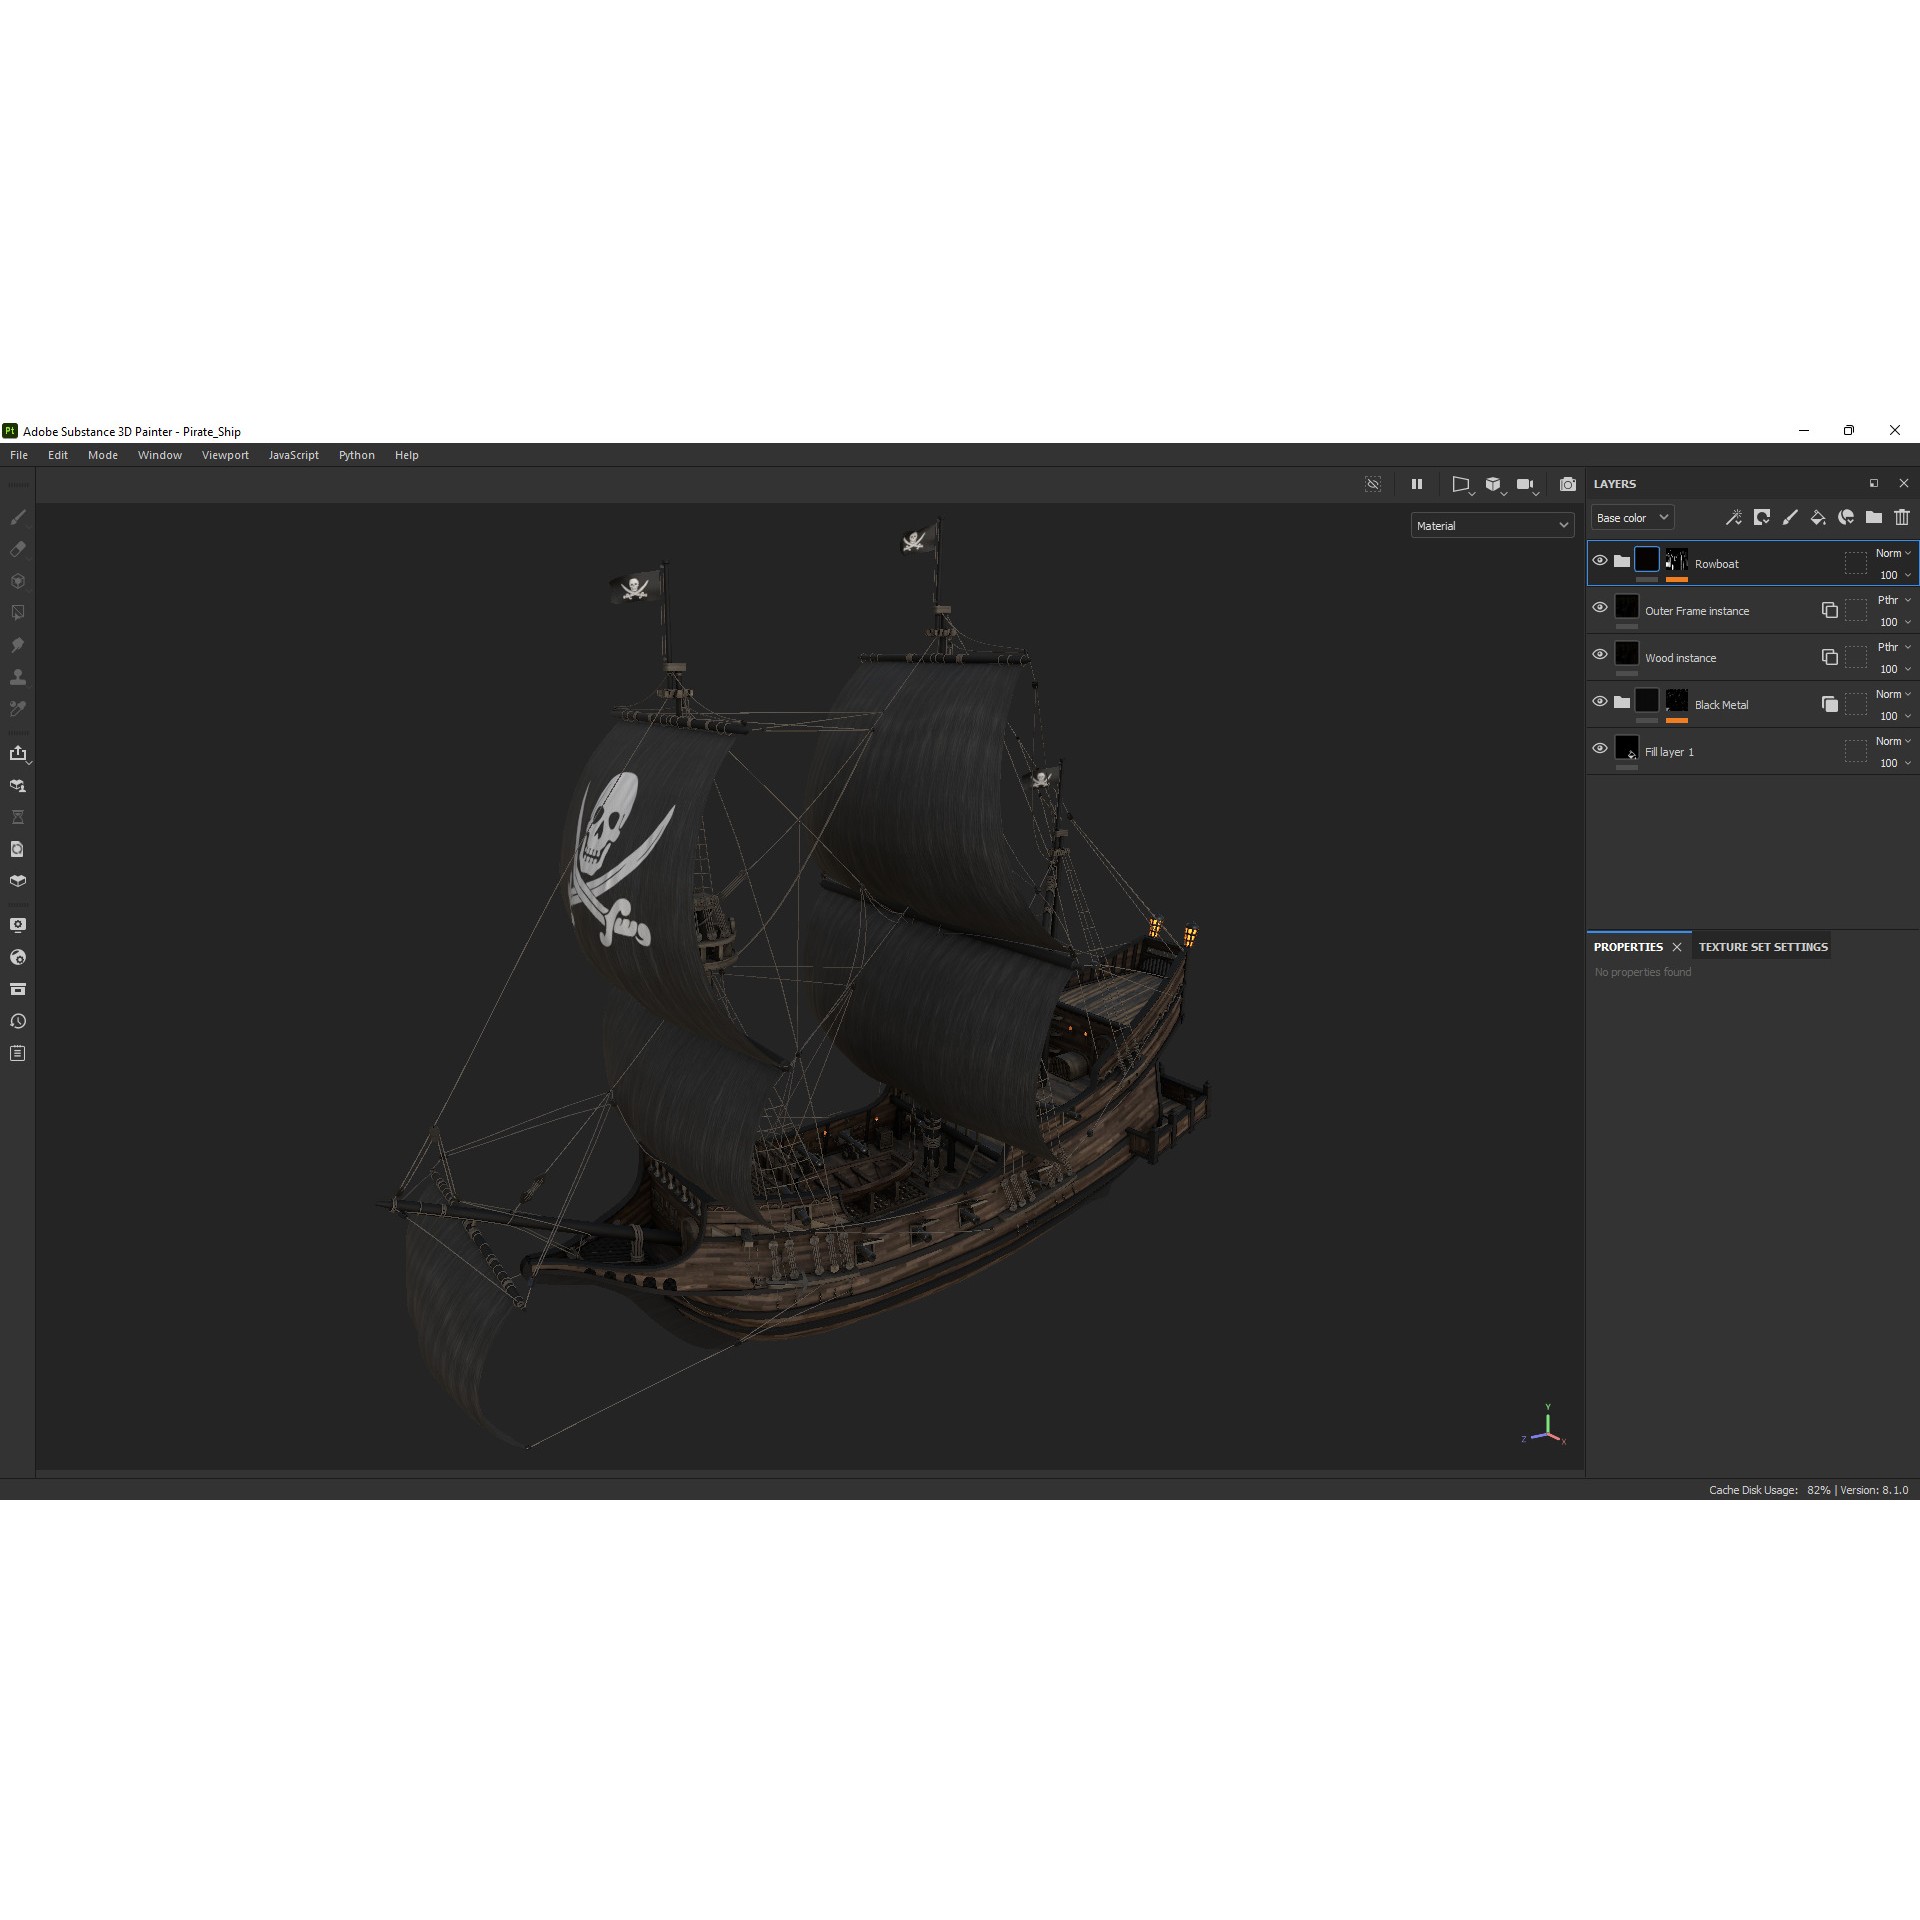This screenshot has height=1920, width=1920.
Task: Create a new folder in the Layers panel
Action: pos(1872,517)
